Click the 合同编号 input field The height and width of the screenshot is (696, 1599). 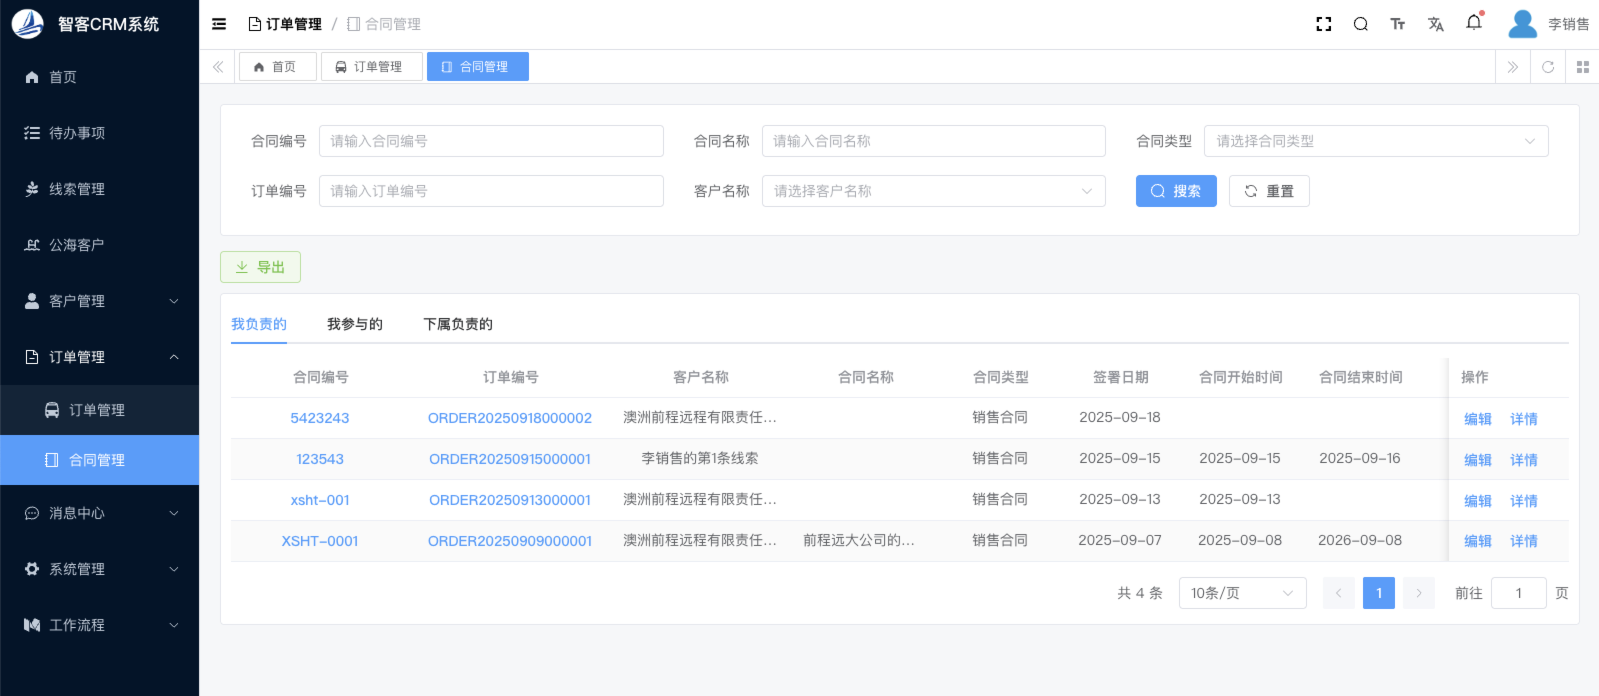(491, 141)
